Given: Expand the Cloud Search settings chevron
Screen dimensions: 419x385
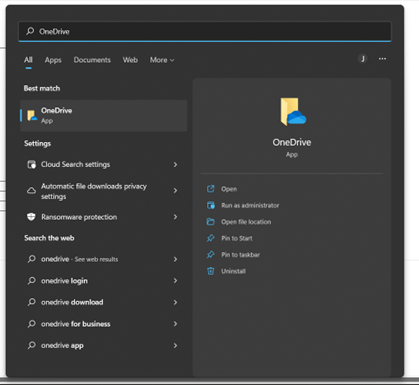Looking at the screenshot, I should pos(175,165).
